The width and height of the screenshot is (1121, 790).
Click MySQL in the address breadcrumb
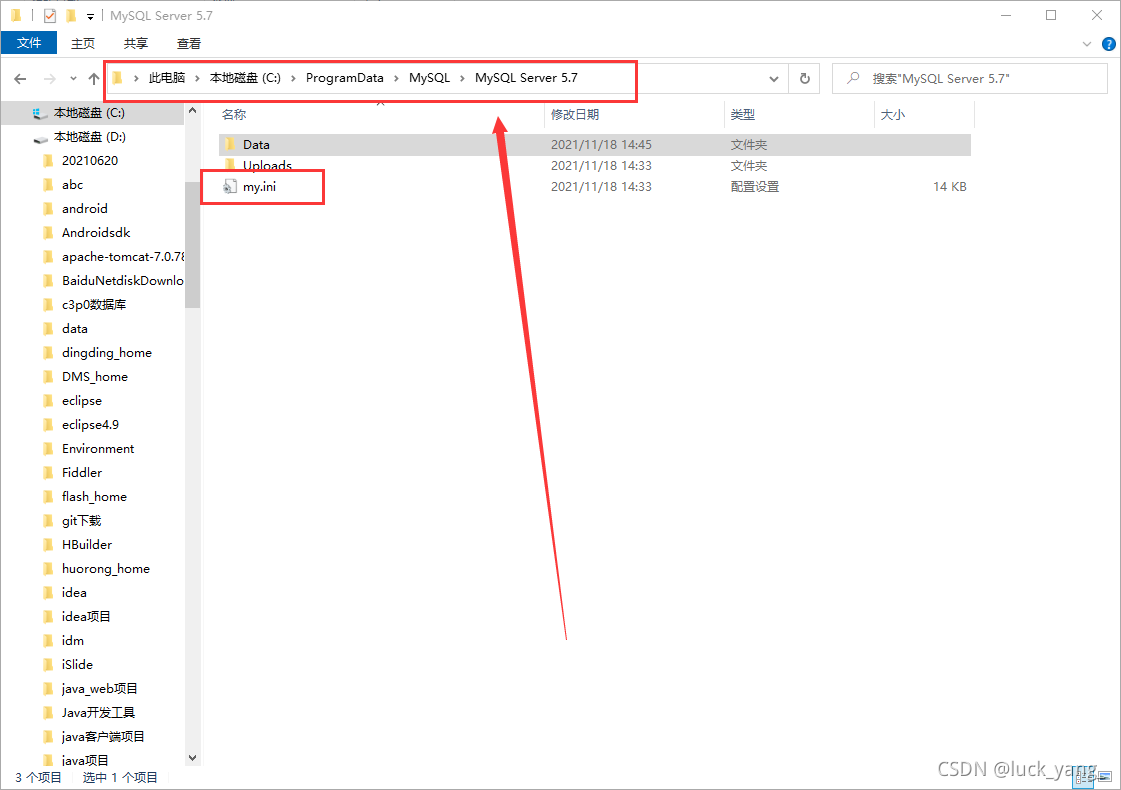pyautogui.click(x=429, y=78)
